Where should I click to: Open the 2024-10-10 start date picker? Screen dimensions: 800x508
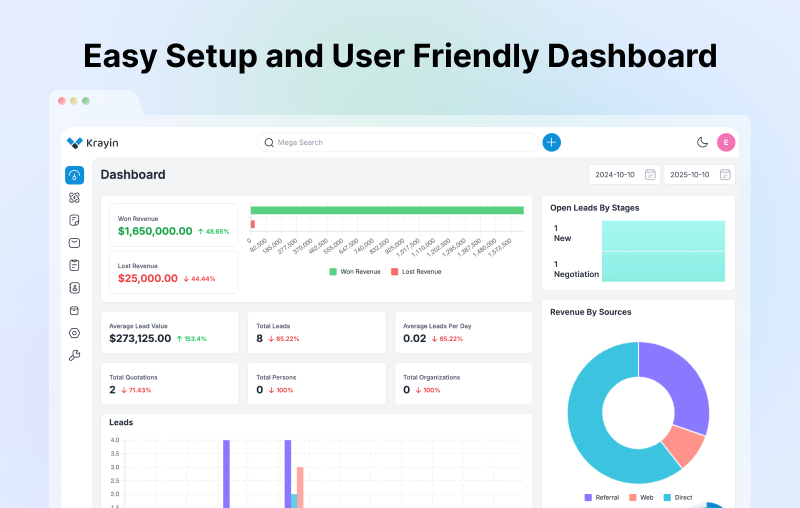(623, 174)
